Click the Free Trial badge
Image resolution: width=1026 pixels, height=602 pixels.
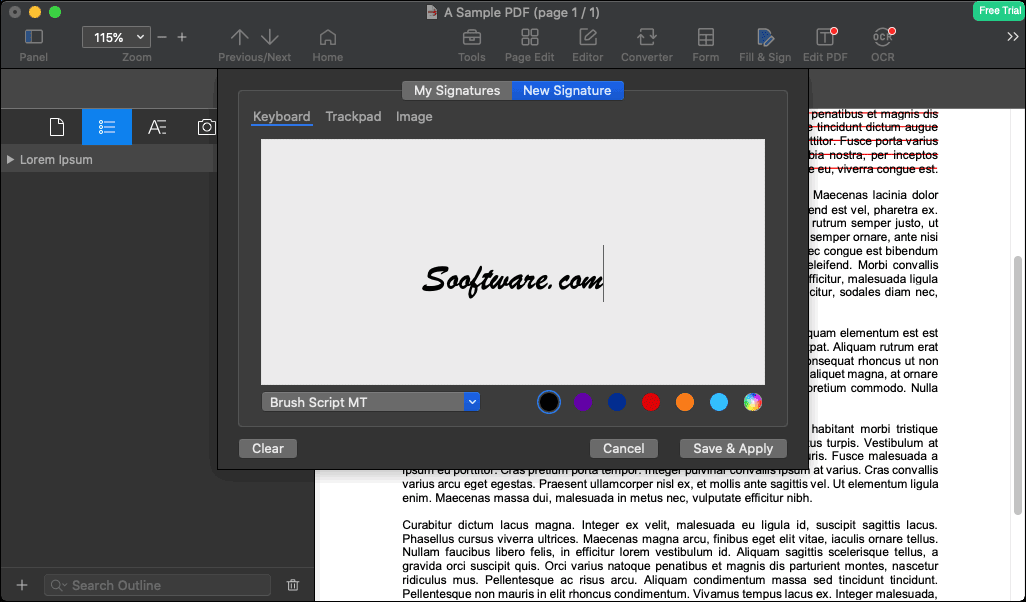pyautogui.click(x=999, y=10)
